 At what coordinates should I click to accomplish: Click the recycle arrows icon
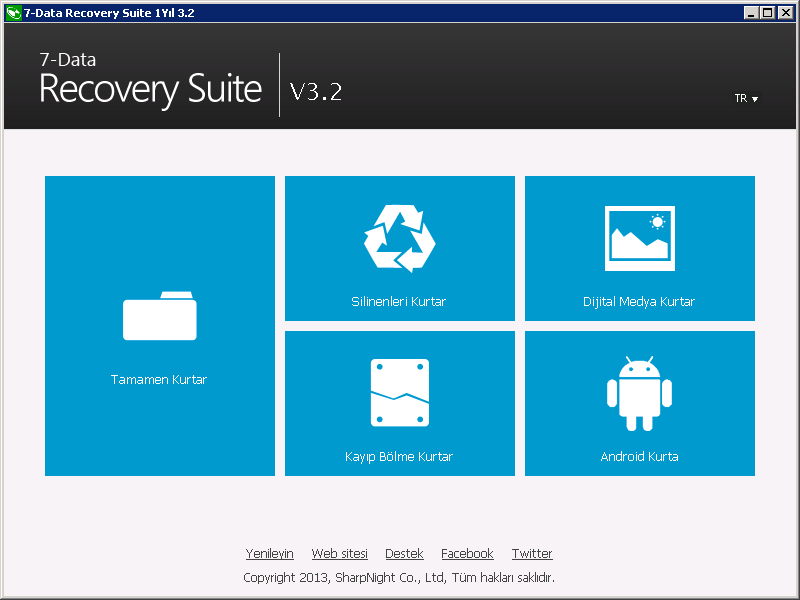[x=399, y=239]
